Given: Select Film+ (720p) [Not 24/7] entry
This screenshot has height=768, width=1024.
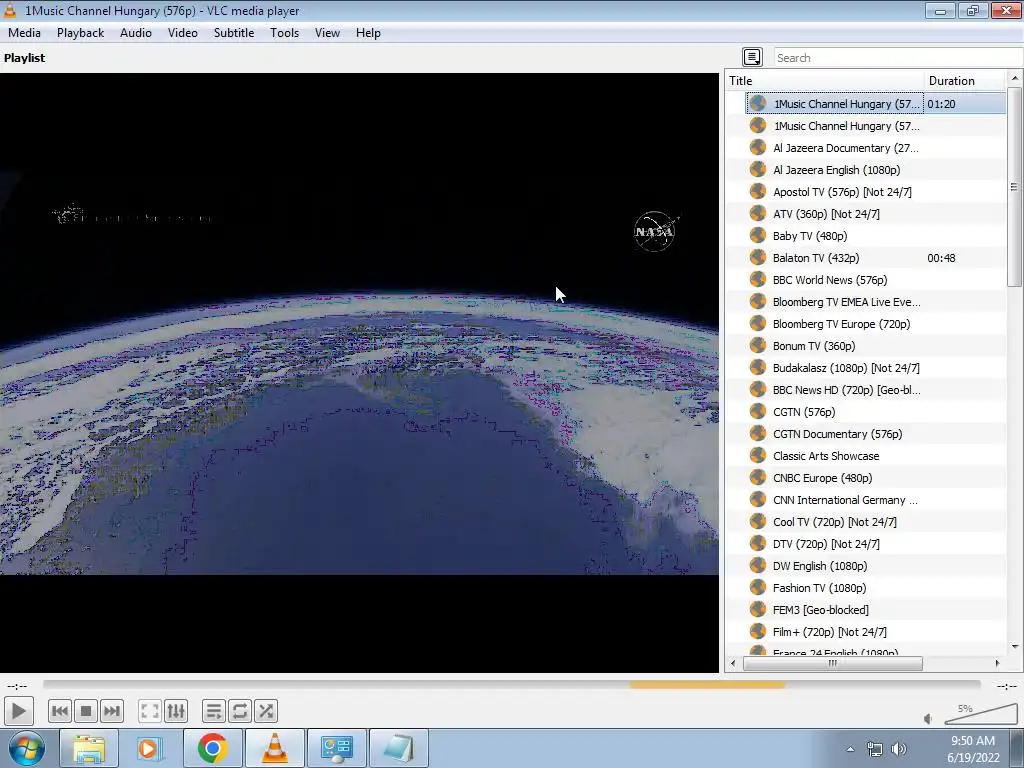Looking at the screenshot, I should pyautogui.click(x=866, y=632).
